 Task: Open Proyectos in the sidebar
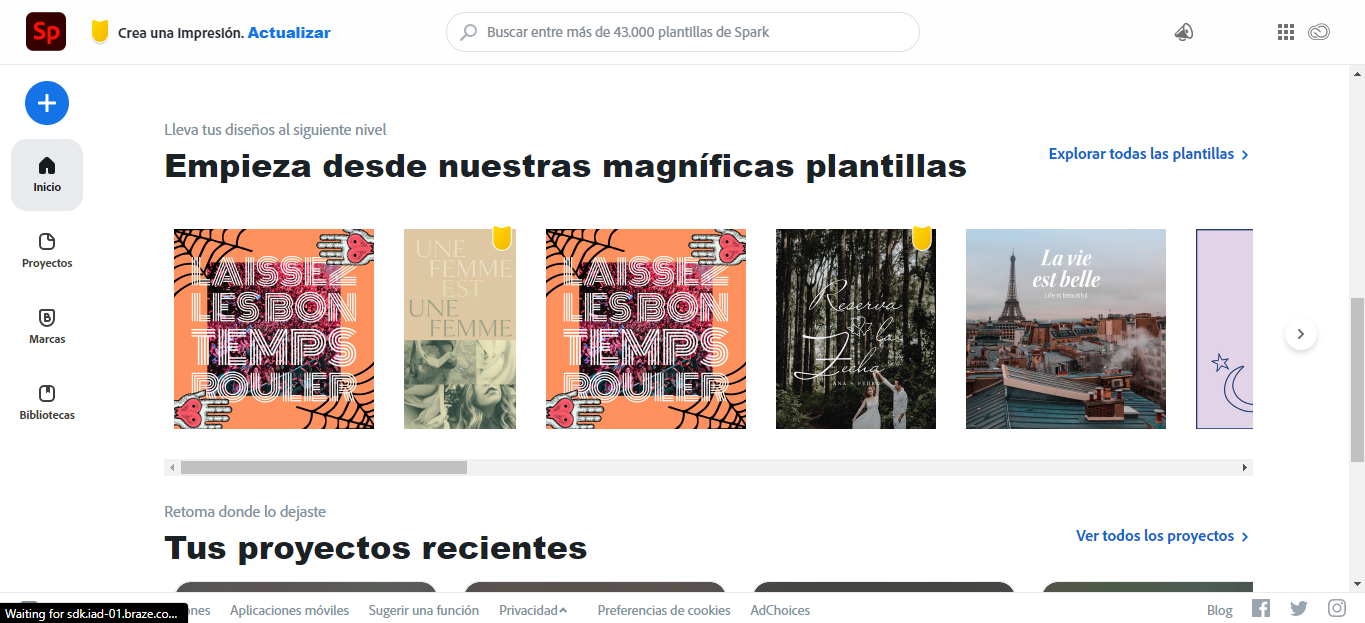pyautogui.click(x=47, y=251)
